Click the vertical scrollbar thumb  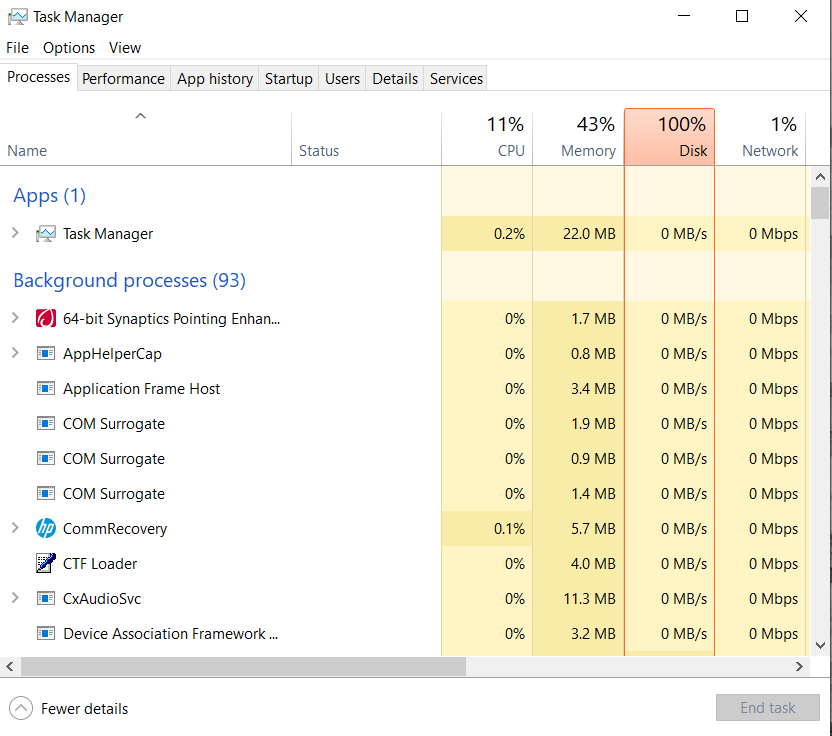point(820,203)
